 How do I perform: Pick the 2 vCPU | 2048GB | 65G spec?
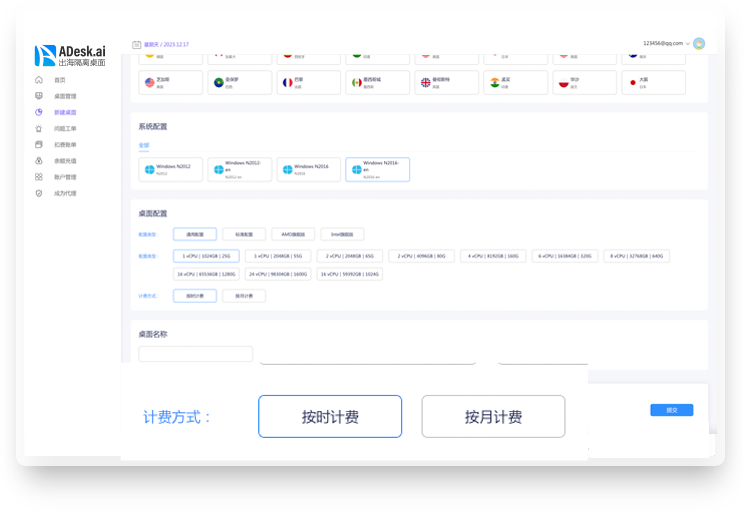click(350, 256)
